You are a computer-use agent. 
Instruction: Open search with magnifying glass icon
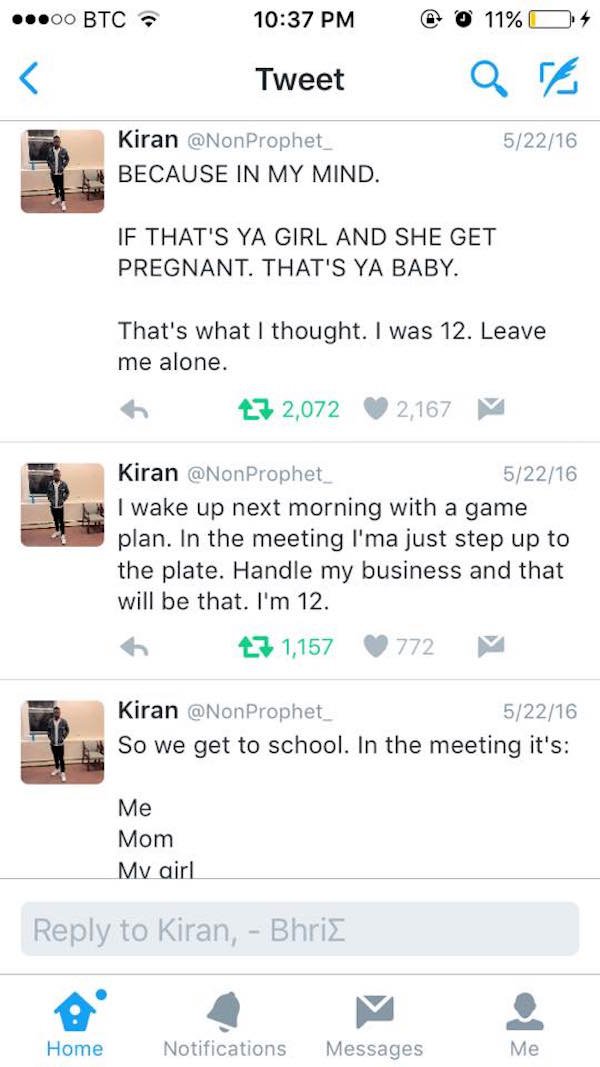tap(488, 78)
